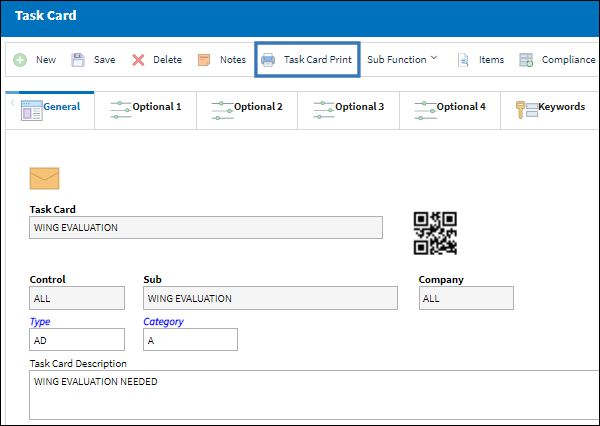The width and height of the screenshot is (600, 426).
Task: Click the red X Delete icon
Action: coord(138,60)
